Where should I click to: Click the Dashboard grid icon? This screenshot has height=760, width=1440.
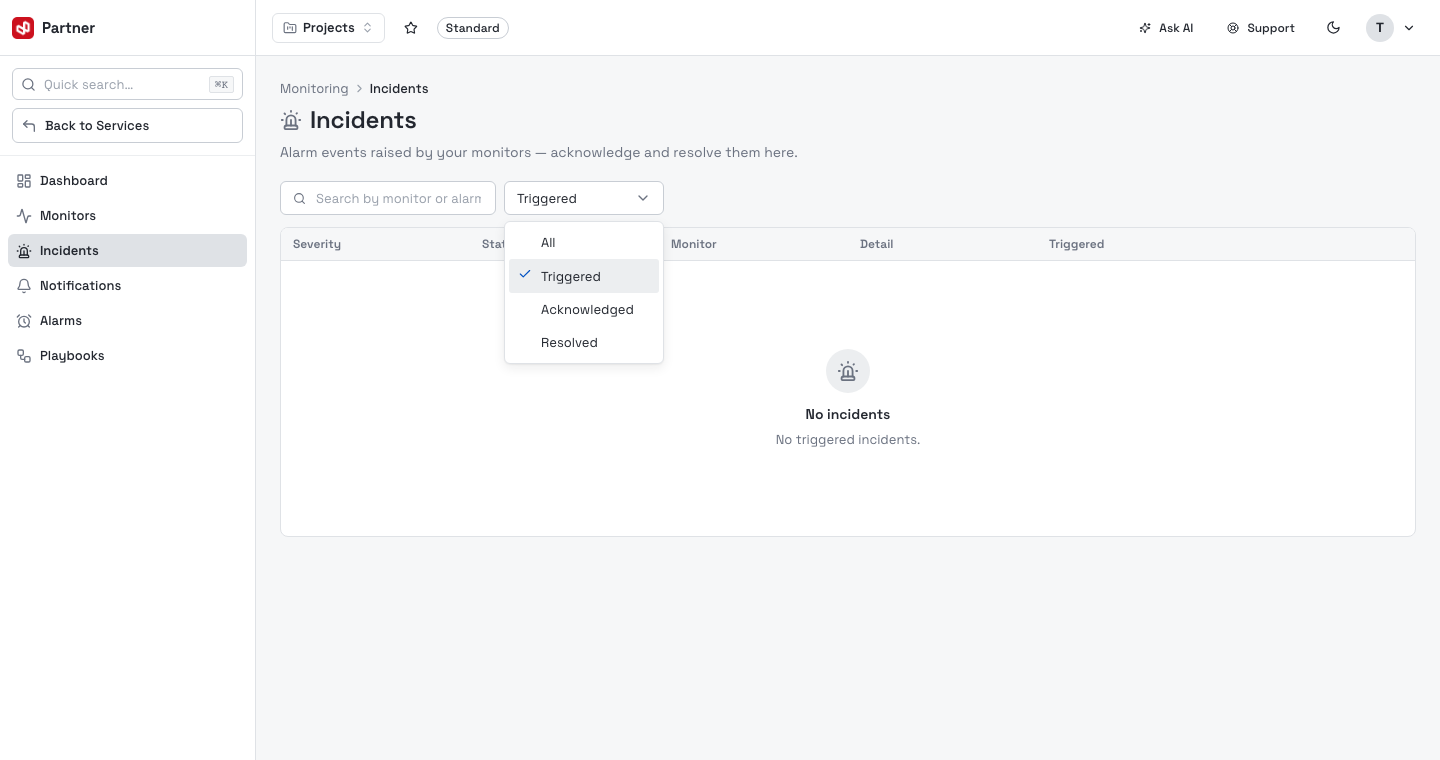click(24, 181)
